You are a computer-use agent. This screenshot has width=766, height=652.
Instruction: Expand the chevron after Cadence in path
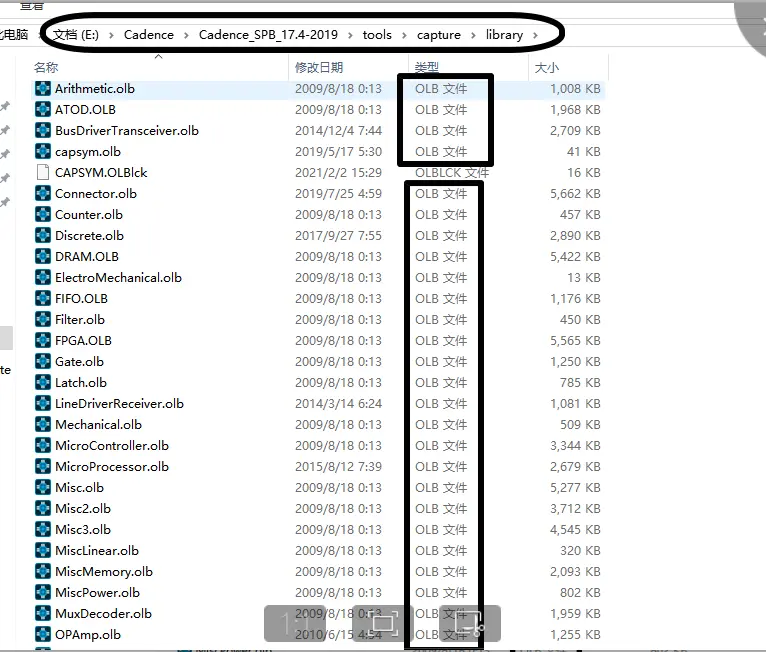click(186, 35)
